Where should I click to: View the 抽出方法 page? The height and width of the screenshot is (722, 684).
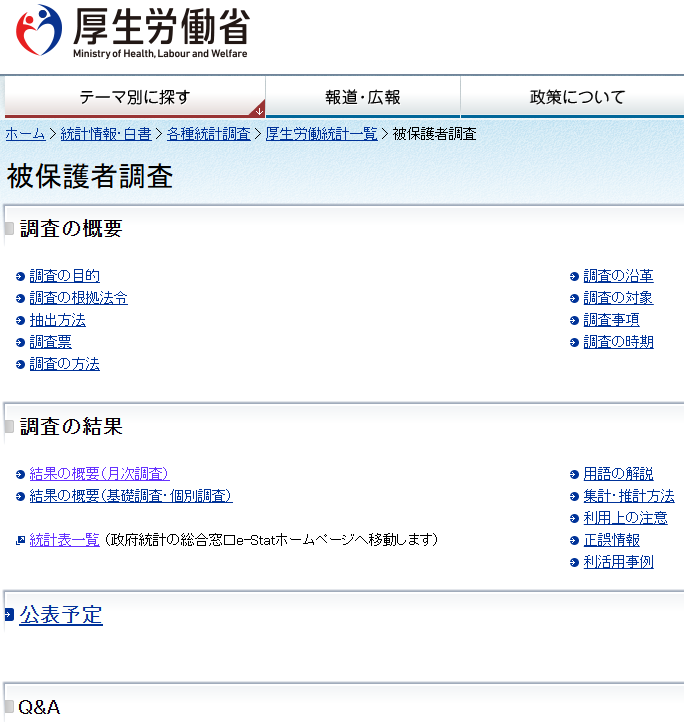pos(57,320)
